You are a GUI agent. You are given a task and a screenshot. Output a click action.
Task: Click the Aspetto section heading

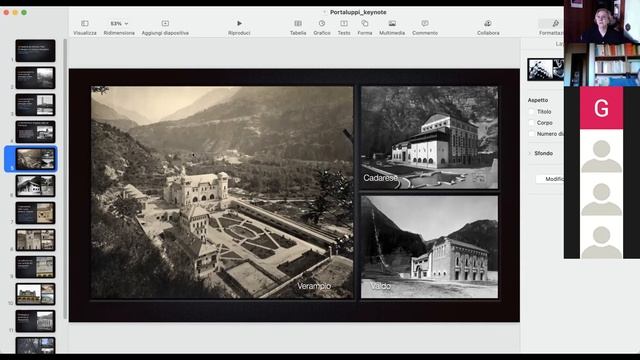[538, 100]
